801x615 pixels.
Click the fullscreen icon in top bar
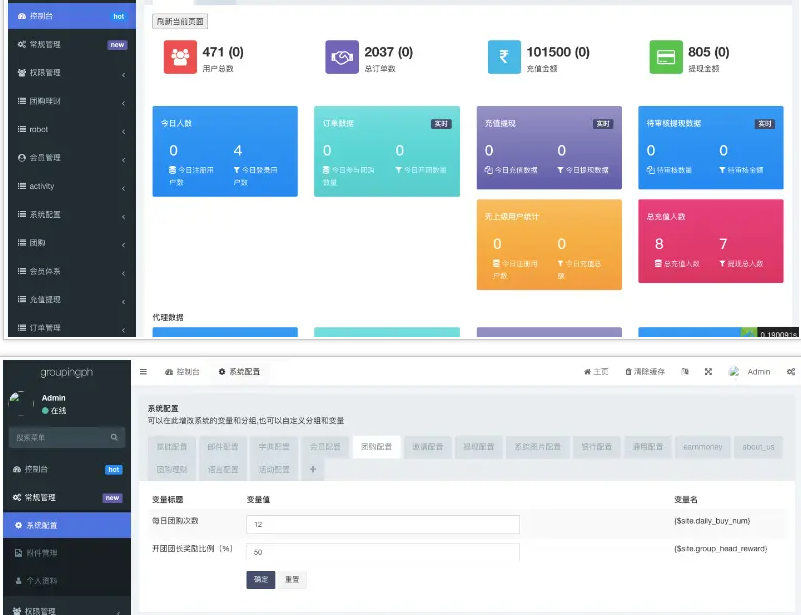[708, 371]
